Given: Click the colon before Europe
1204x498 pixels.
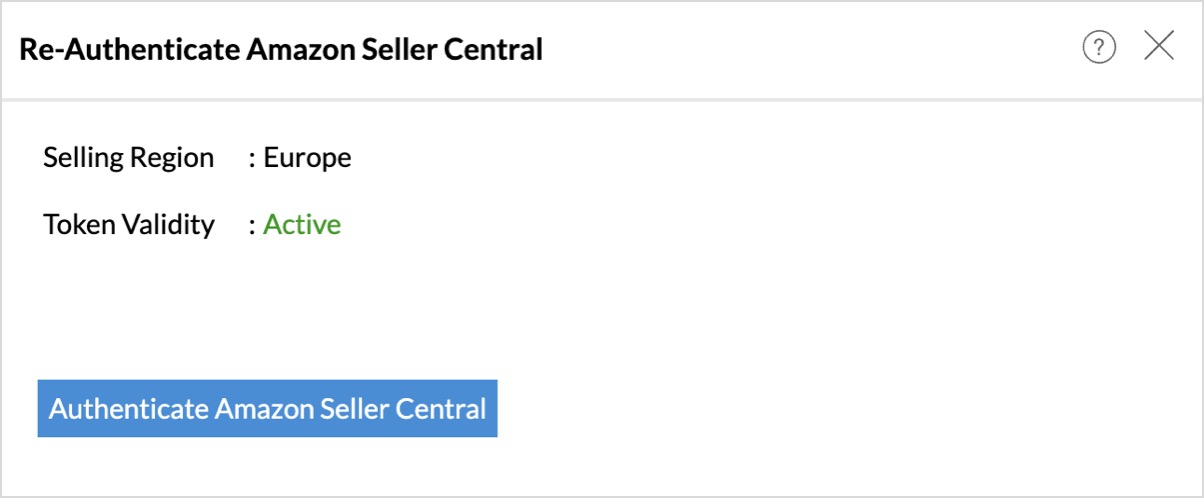Looking at the screenshot, I should [253, 159].
